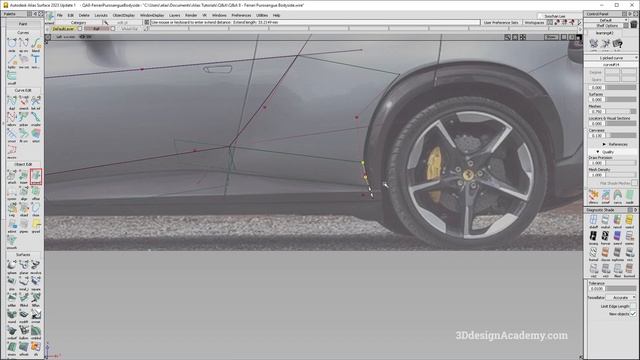Open the ObjectDisplay menu
The width and height of the screenshot is (640, 360).
(124, 16)
